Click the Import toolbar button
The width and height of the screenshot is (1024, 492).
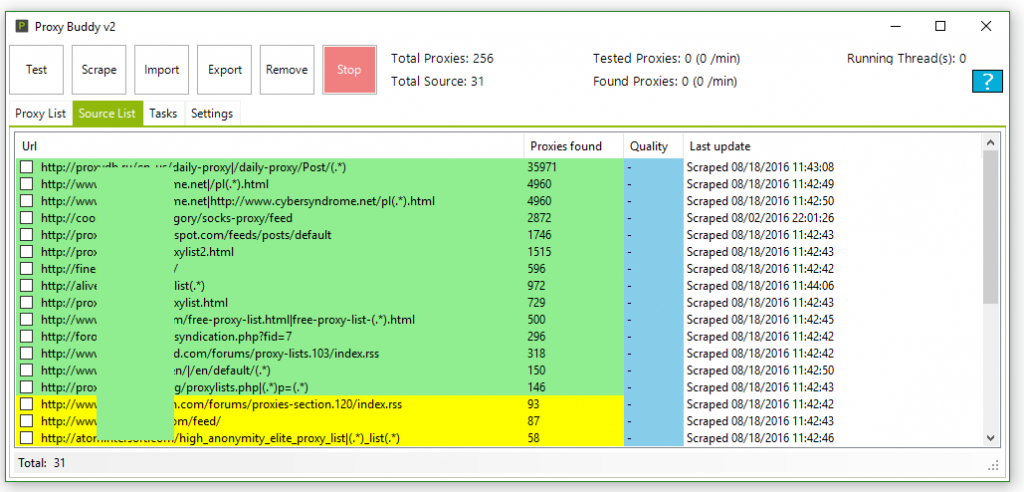tap(161, 70)
